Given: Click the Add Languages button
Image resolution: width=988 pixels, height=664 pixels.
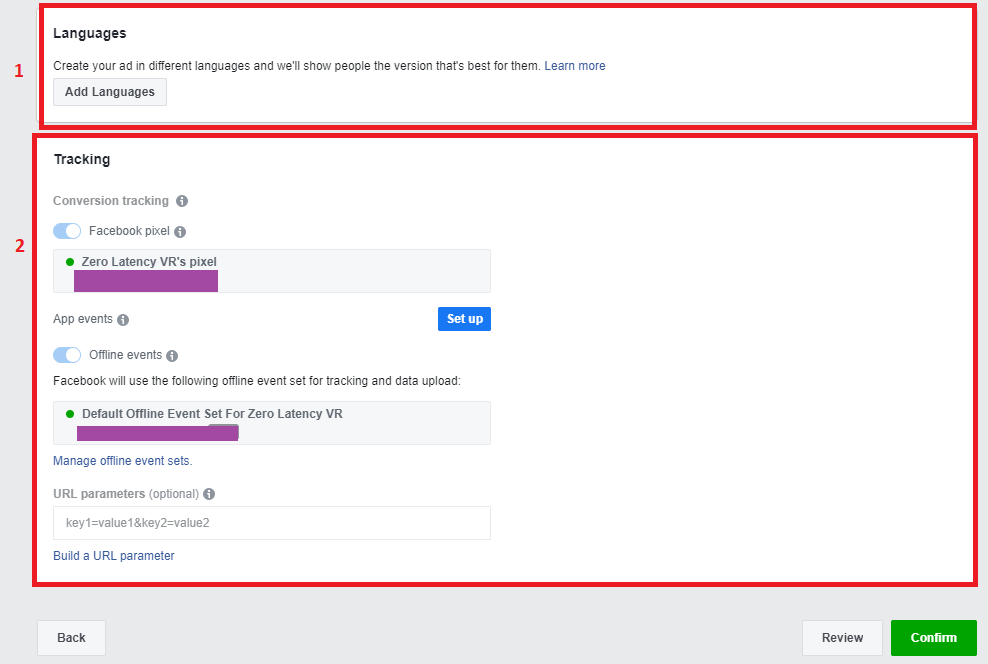Looking at the screenshot, I should [110, 92].
